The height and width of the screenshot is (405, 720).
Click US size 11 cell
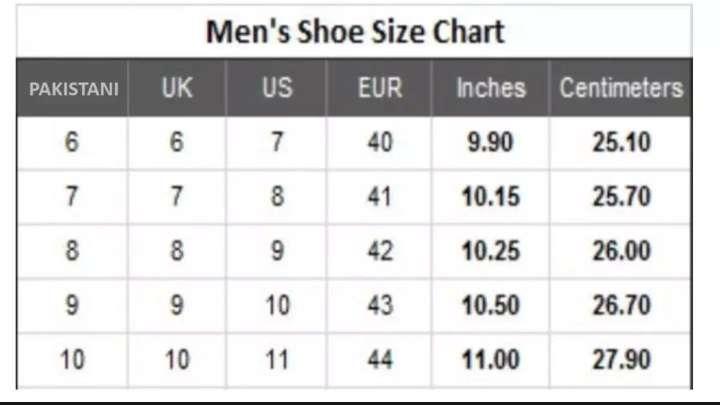coord(277,359)
